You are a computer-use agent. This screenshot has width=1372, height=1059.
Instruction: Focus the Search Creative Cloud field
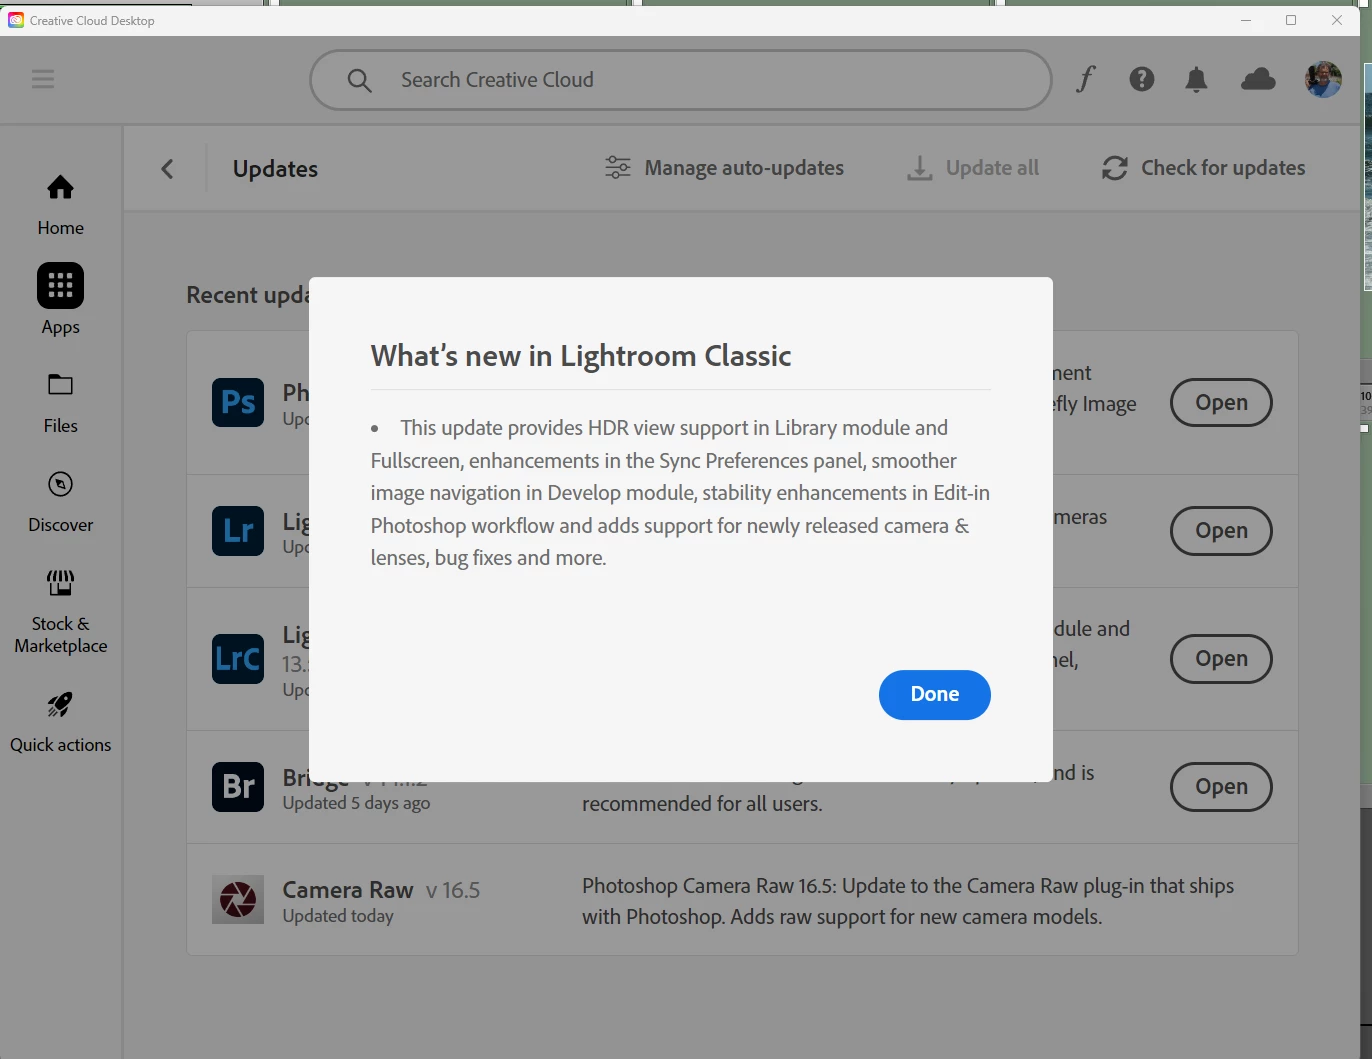pos(681,80)
